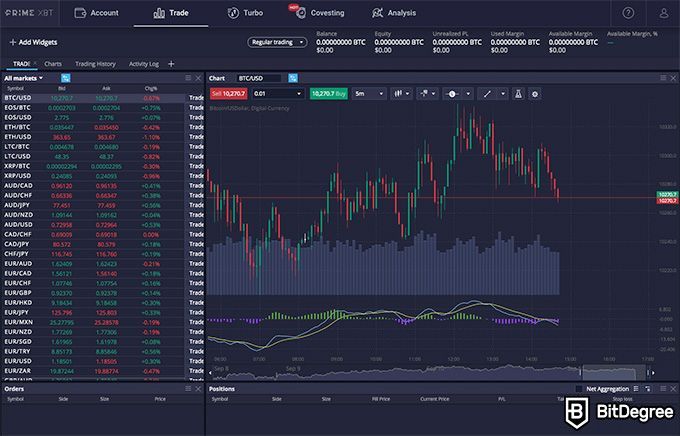Select the line drawing tool icon
This screenshot has height=436, width=680.
click(487, 94)
